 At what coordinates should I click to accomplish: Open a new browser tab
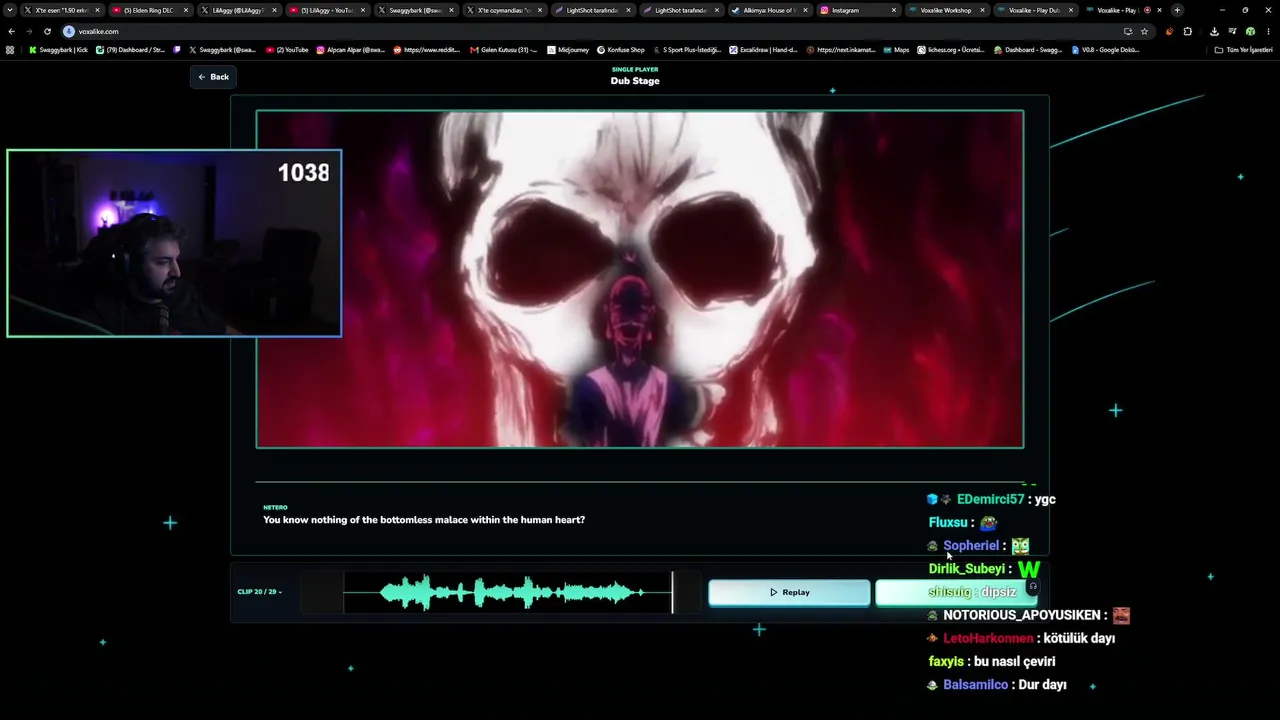click(1177, 10)
